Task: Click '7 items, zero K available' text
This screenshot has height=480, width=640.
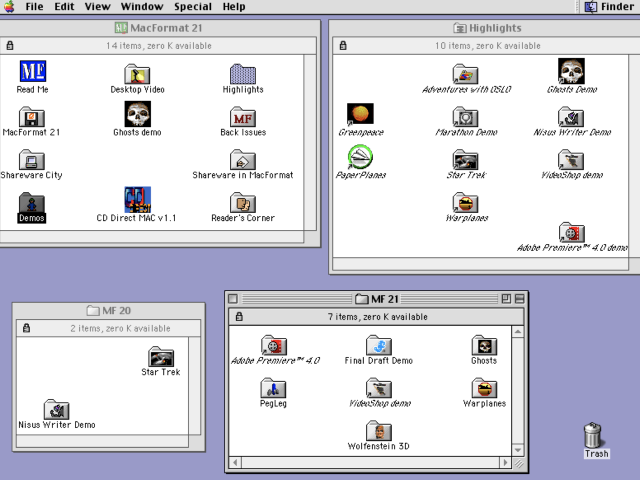Action: click(x=378, y=317)
